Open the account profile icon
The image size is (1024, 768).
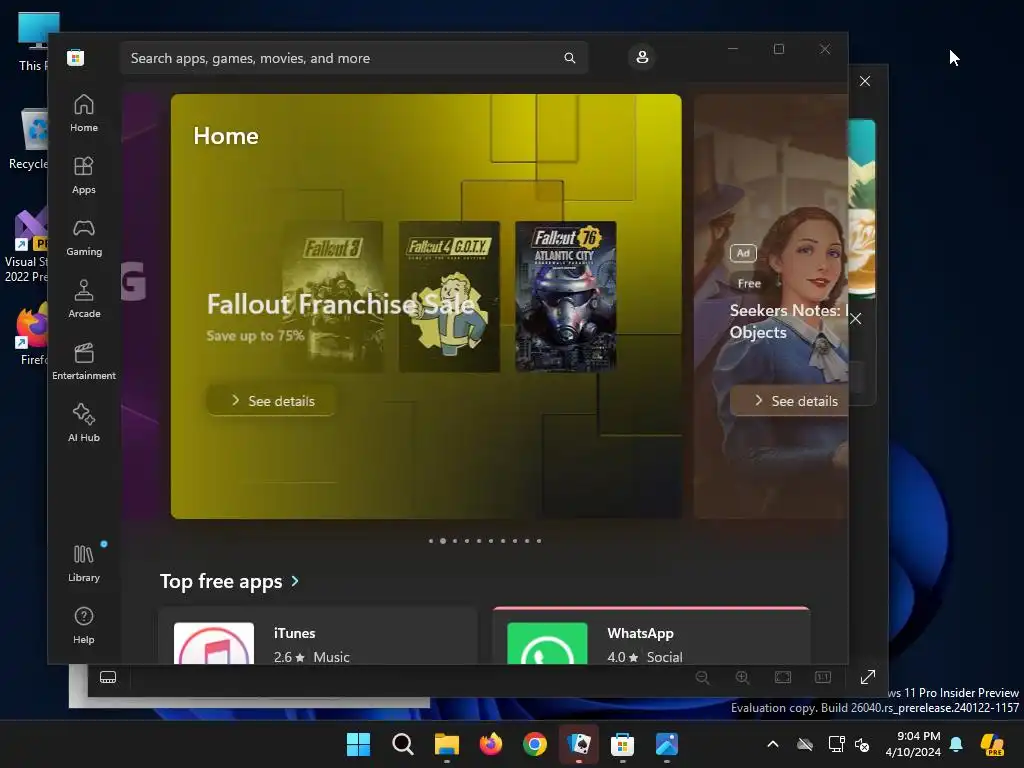coord(642,57)
